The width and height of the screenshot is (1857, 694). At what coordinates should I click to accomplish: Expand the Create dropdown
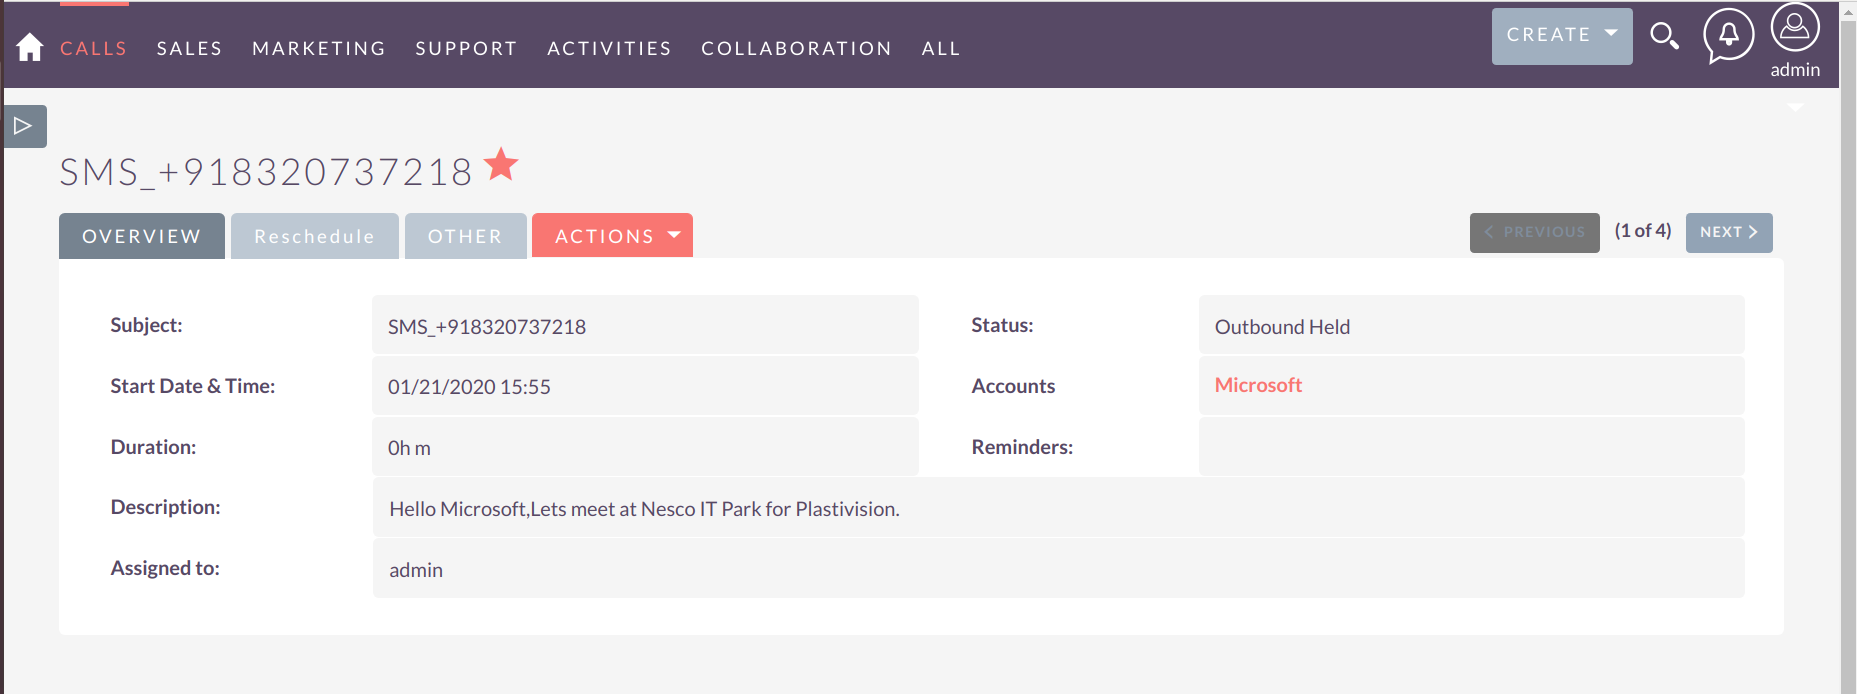pyautogui.click(x=1561, y=36)
